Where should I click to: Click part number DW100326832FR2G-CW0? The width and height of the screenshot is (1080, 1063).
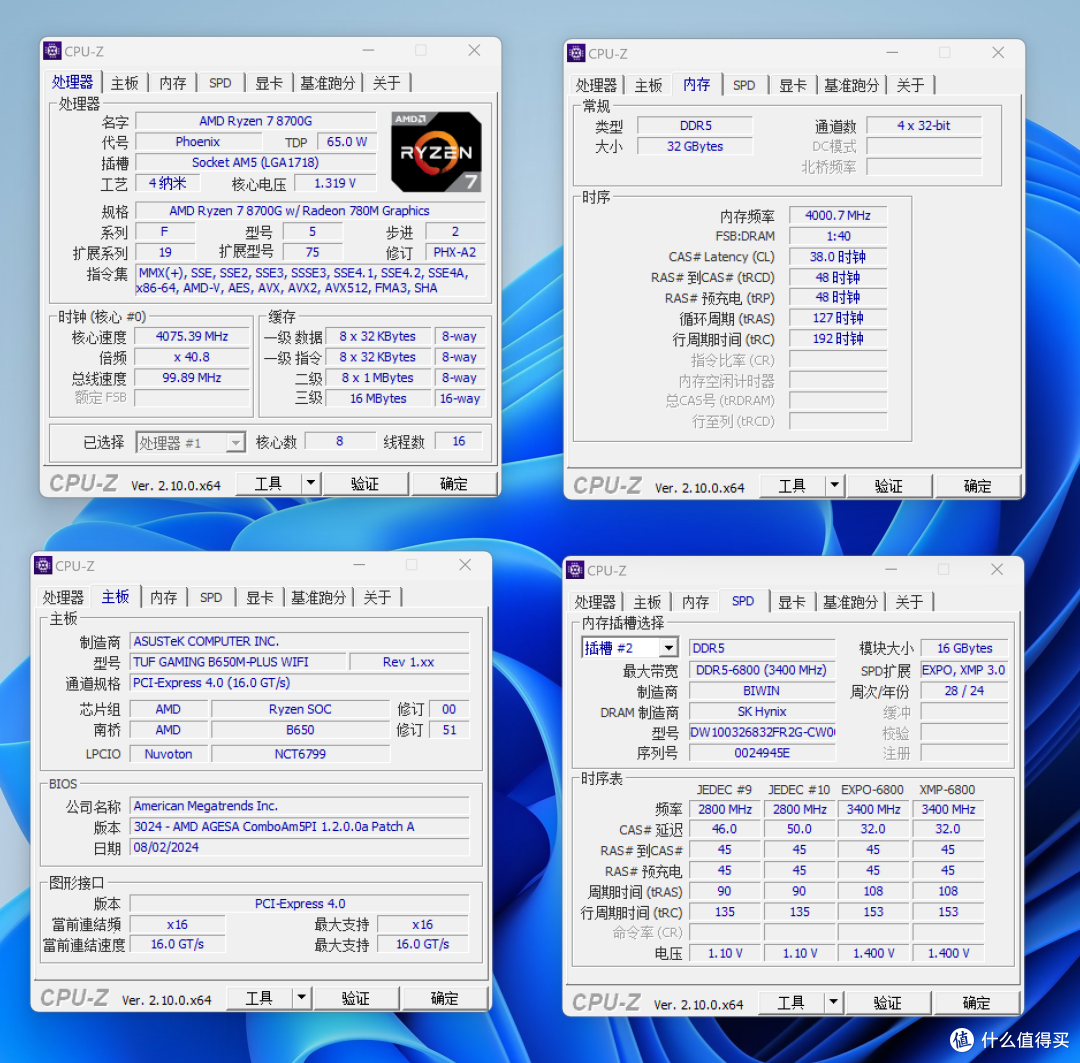(x=762, y=732)
